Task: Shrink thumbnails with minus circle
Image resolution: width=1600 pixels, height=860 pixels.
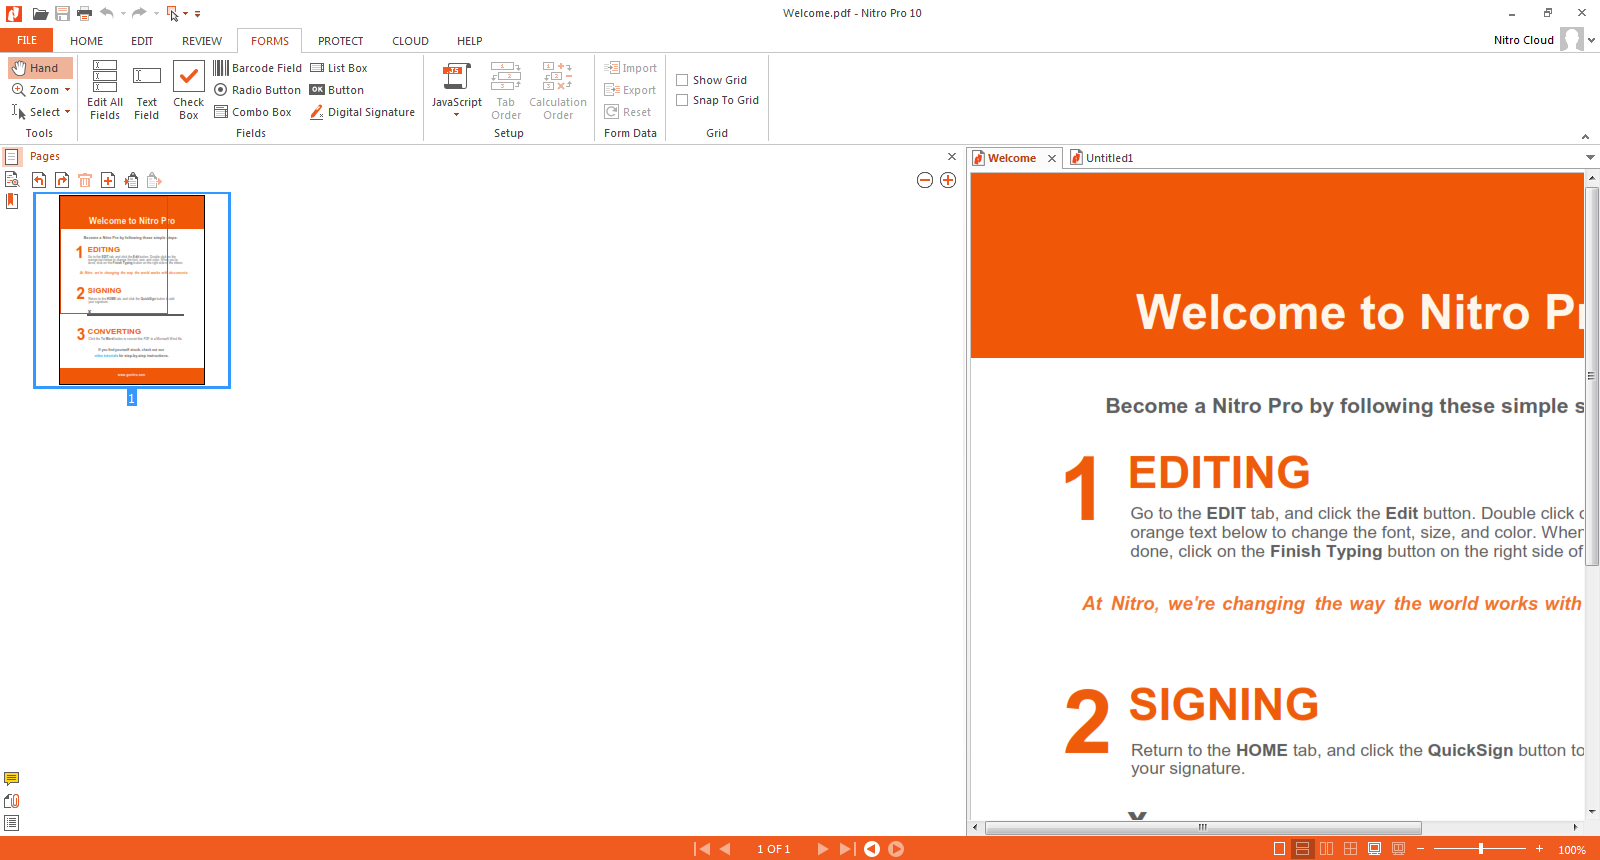Action: point(925,180)
